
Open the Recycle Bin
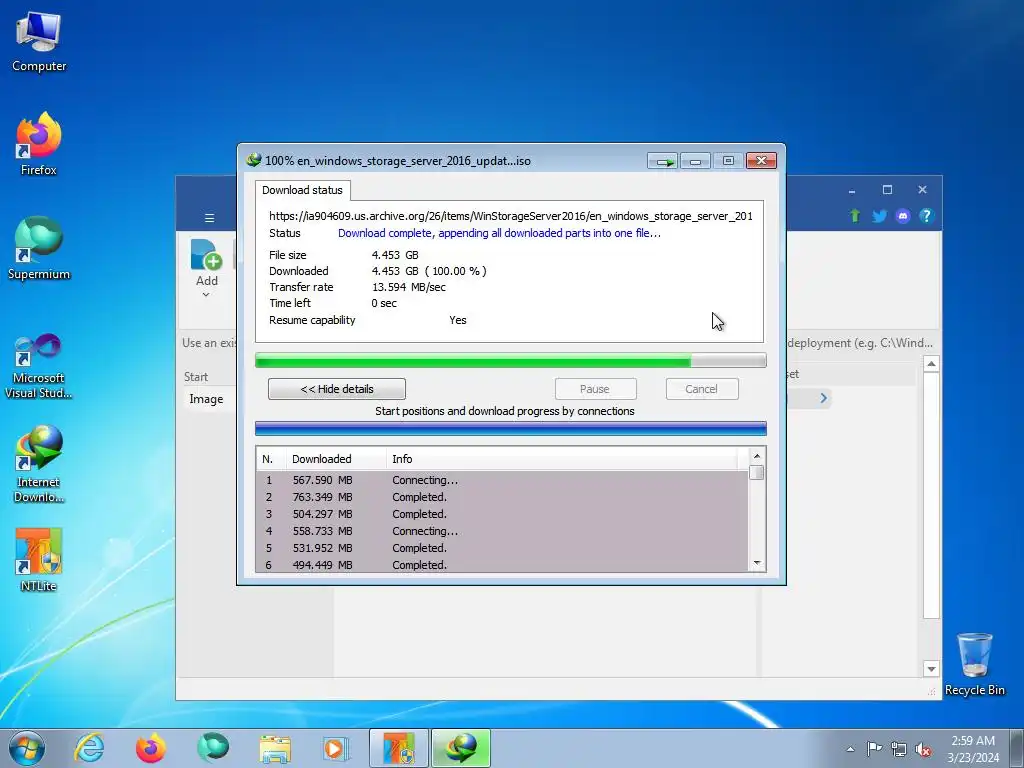click(x=974, y=664)
